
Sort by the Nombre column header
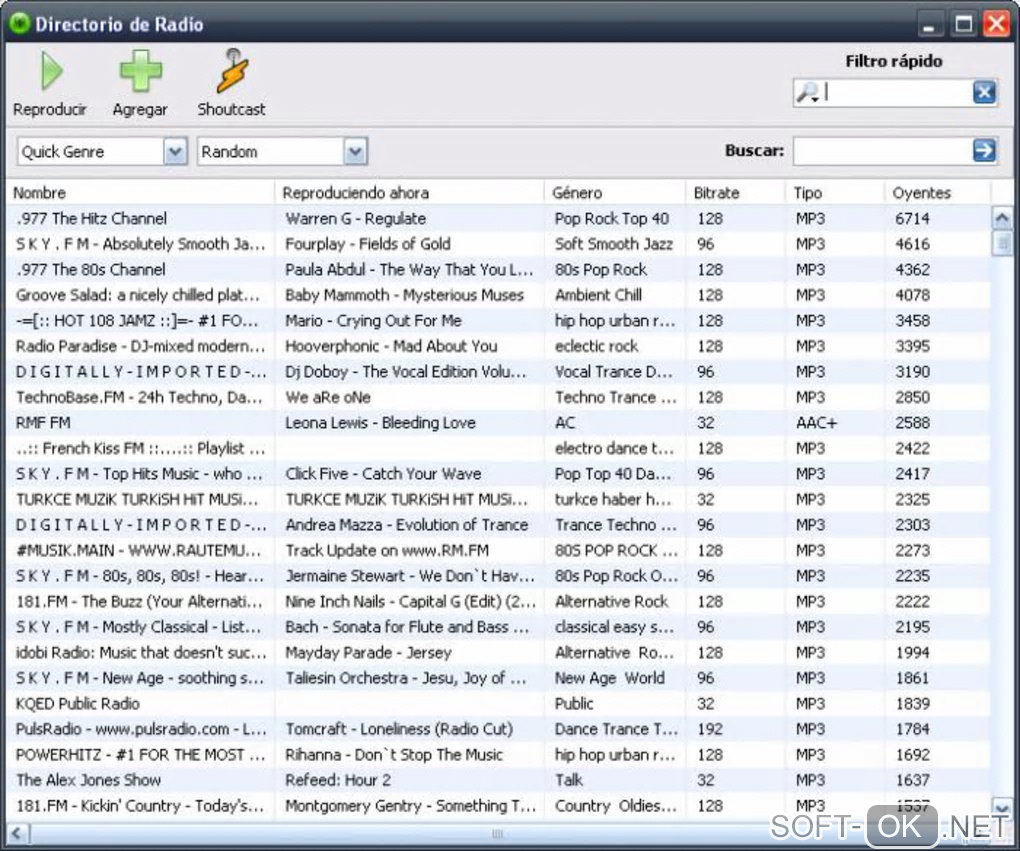(x=140, y=193)
